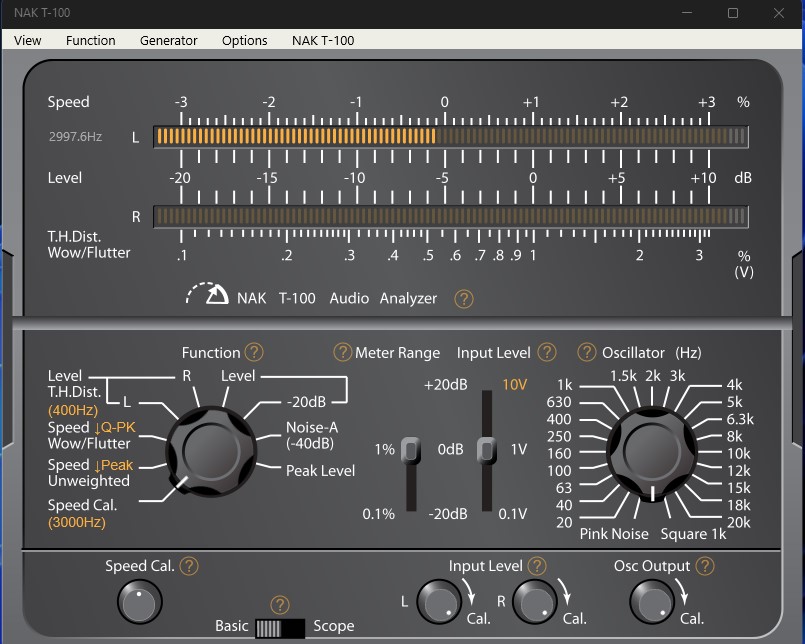805x644 pixels.
Task: Pick 63 Hz oscillator frequency
Action: pyautogui.click(x=563, y=487)
